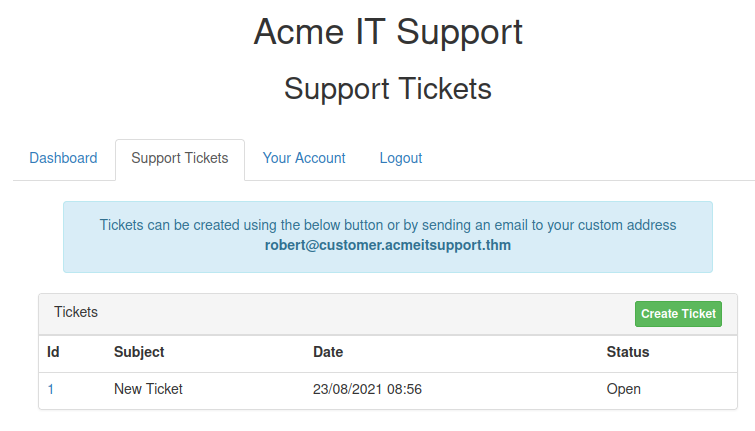Click blank space left of Create Ticket button
The height and width of the screenshot is (431, 755).
coord(400,313)
